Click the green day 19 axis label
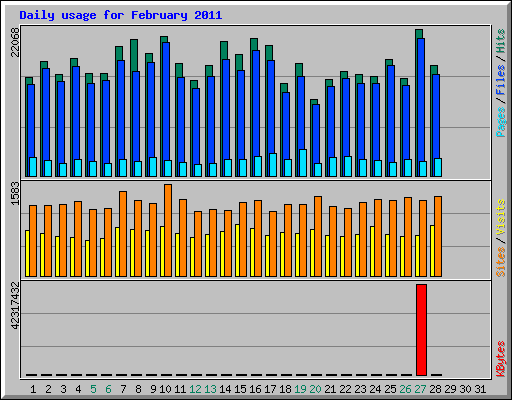This screenshot has width=512, height=400. click(x=300, y=389)
